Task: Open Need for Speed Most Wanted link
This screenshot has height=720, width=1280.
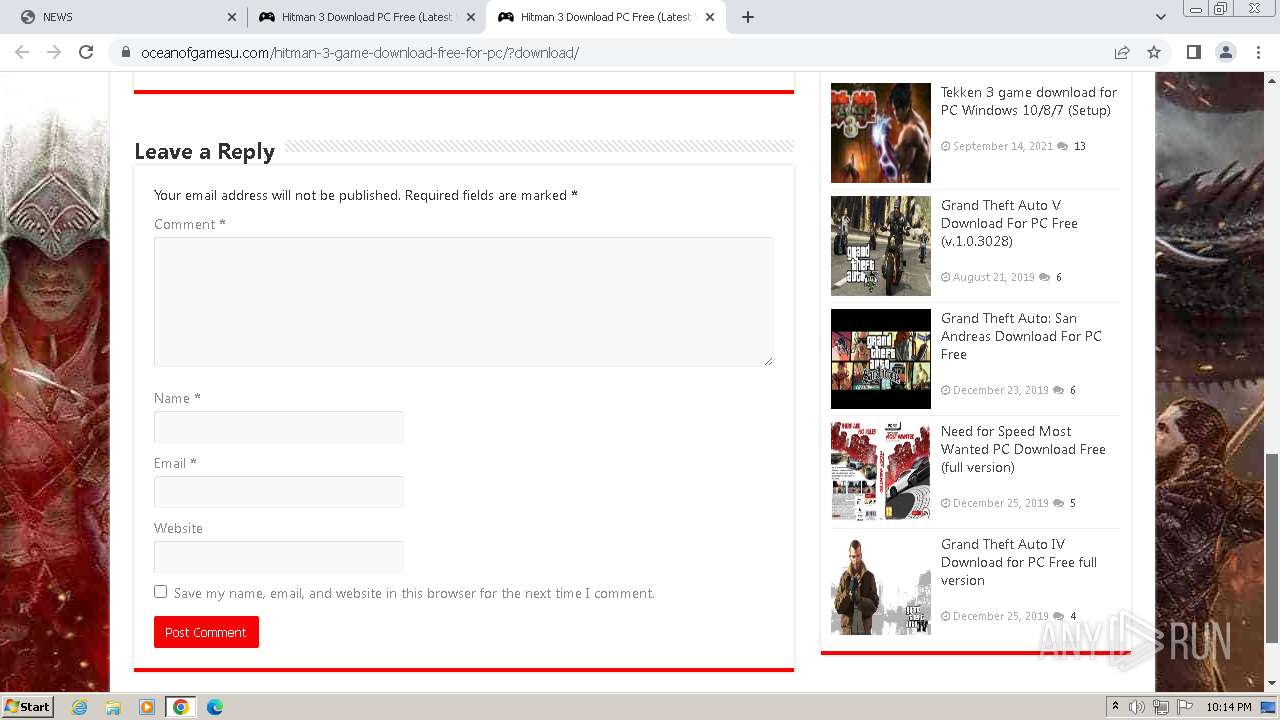Action: pyautogui.click(x=1023, y=449)
